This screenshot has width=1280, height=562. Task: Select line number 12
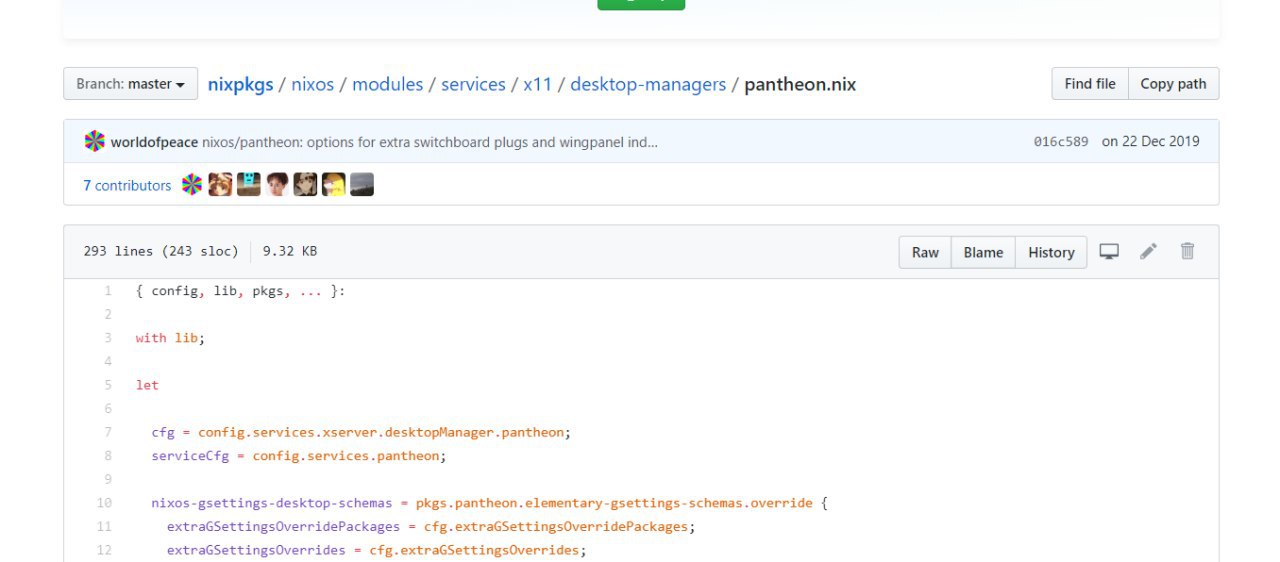click(104, 549)
